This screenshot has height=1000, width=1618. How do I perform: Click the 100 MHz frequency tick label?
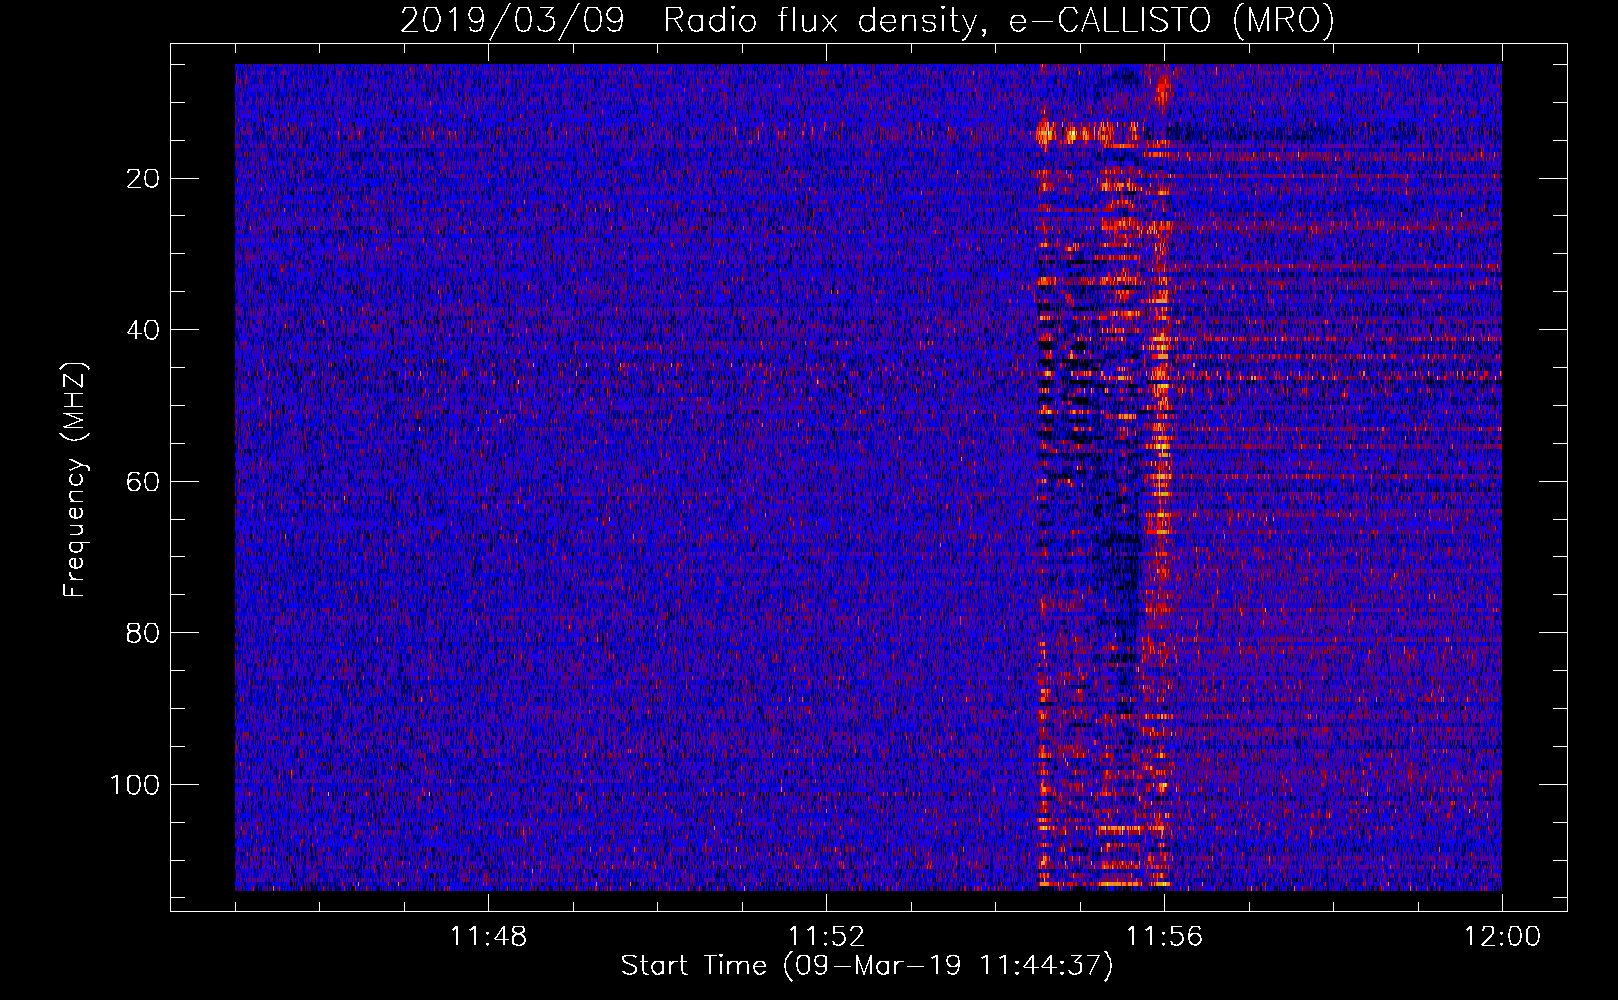coord(135,785)
